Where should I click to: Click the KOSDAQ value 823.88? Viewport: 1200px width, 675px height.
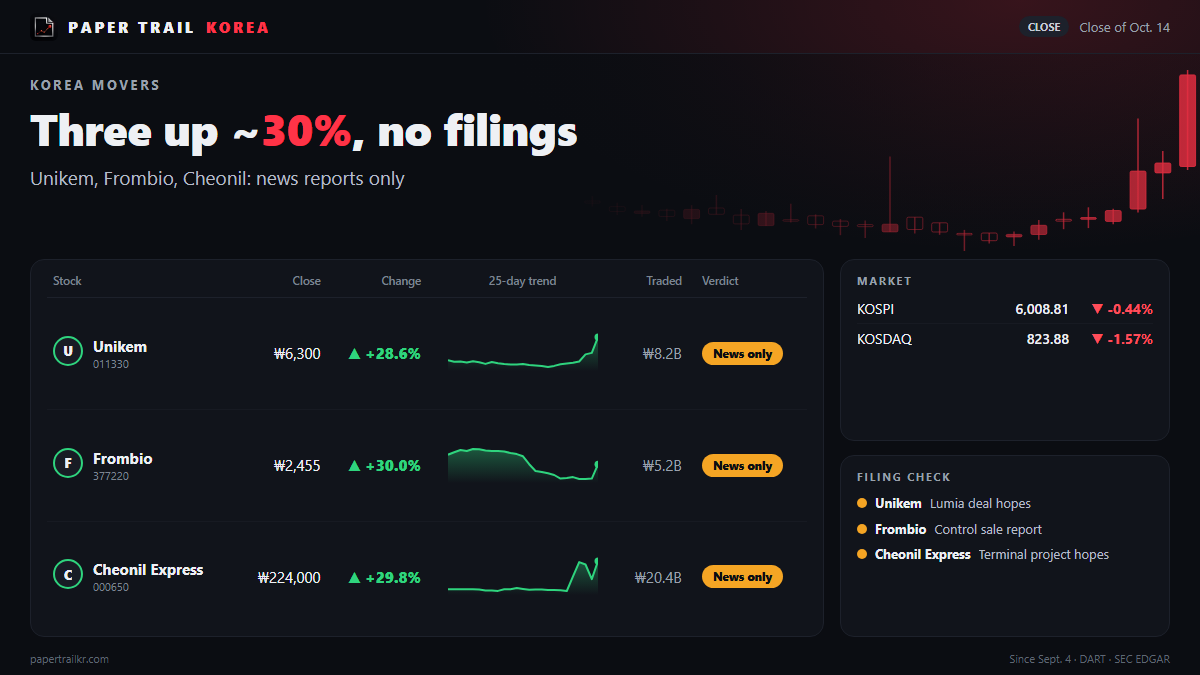point(1048,340)
